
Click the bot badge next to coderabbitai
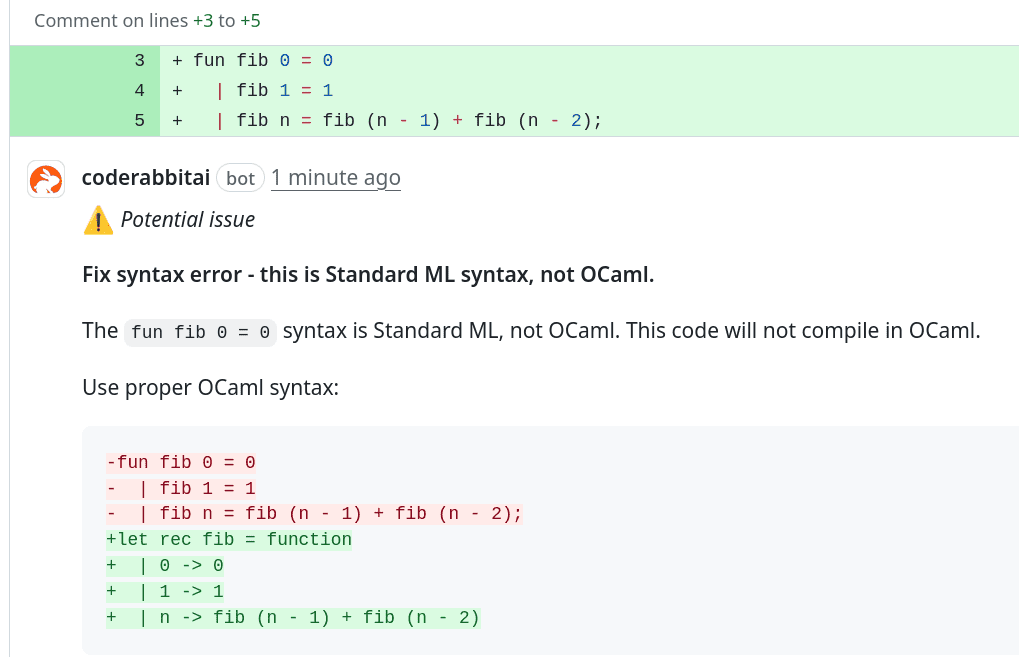click(240, 177)
